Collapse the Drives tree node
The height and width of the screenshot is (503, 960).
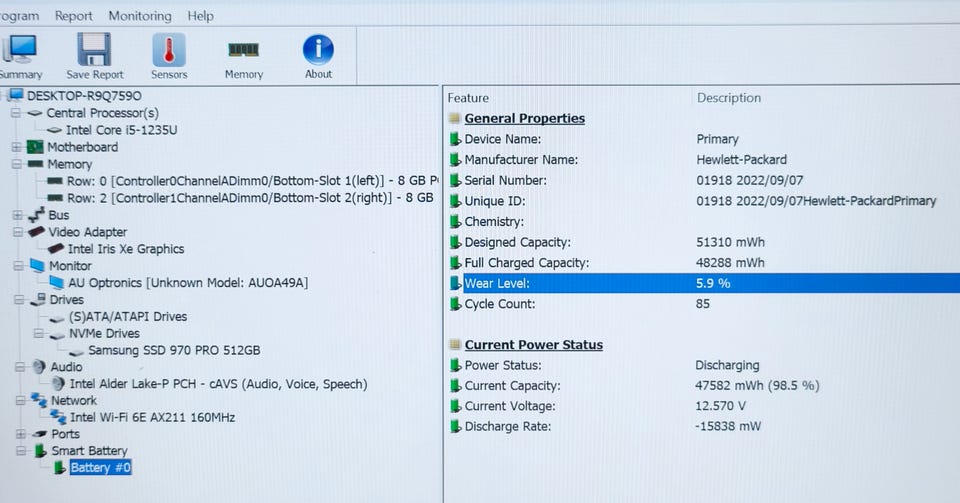coord(20,300)
